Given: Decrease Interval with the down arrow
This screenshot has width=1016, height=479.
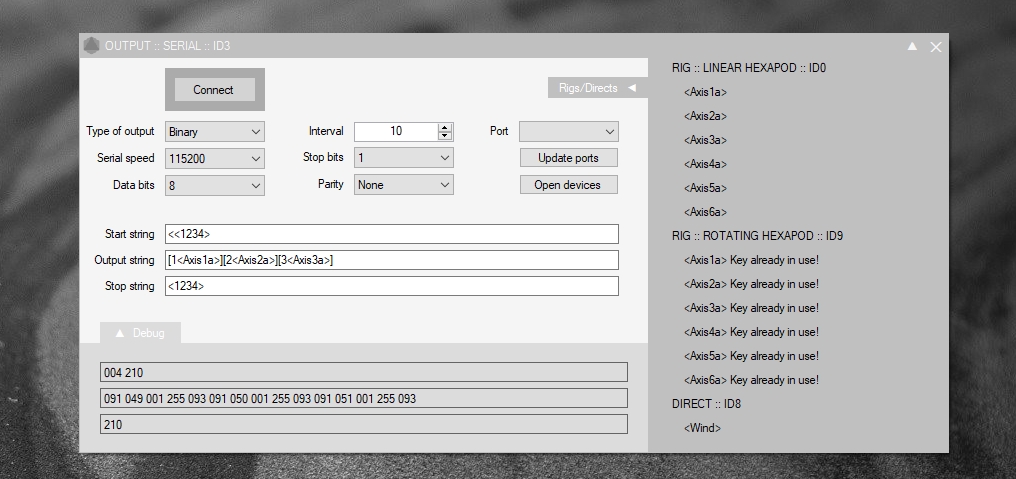Looking at the screenshot, I should pos(444,135).
